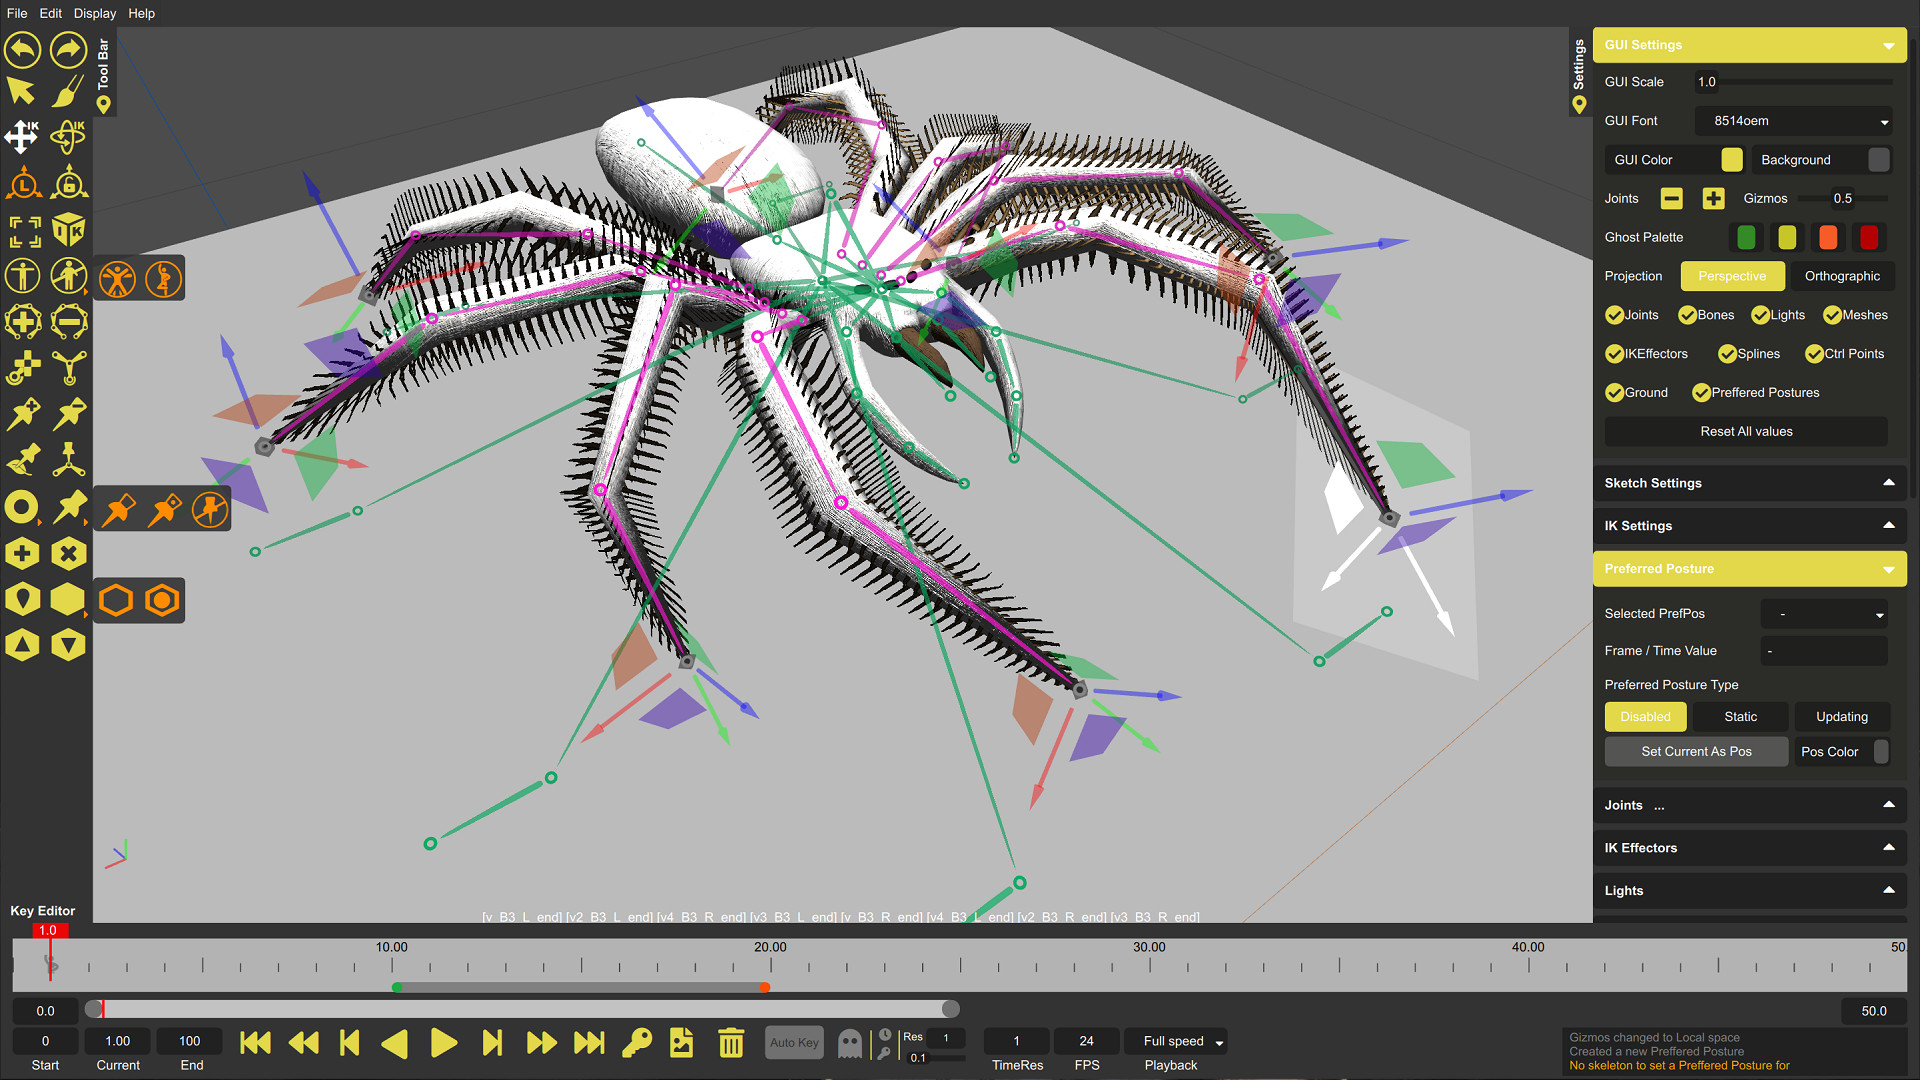Image resolution: width=1920 pixels, height=1080 pixels.
Task: Uncheck the Ground display option
Action: [1614, 392]
